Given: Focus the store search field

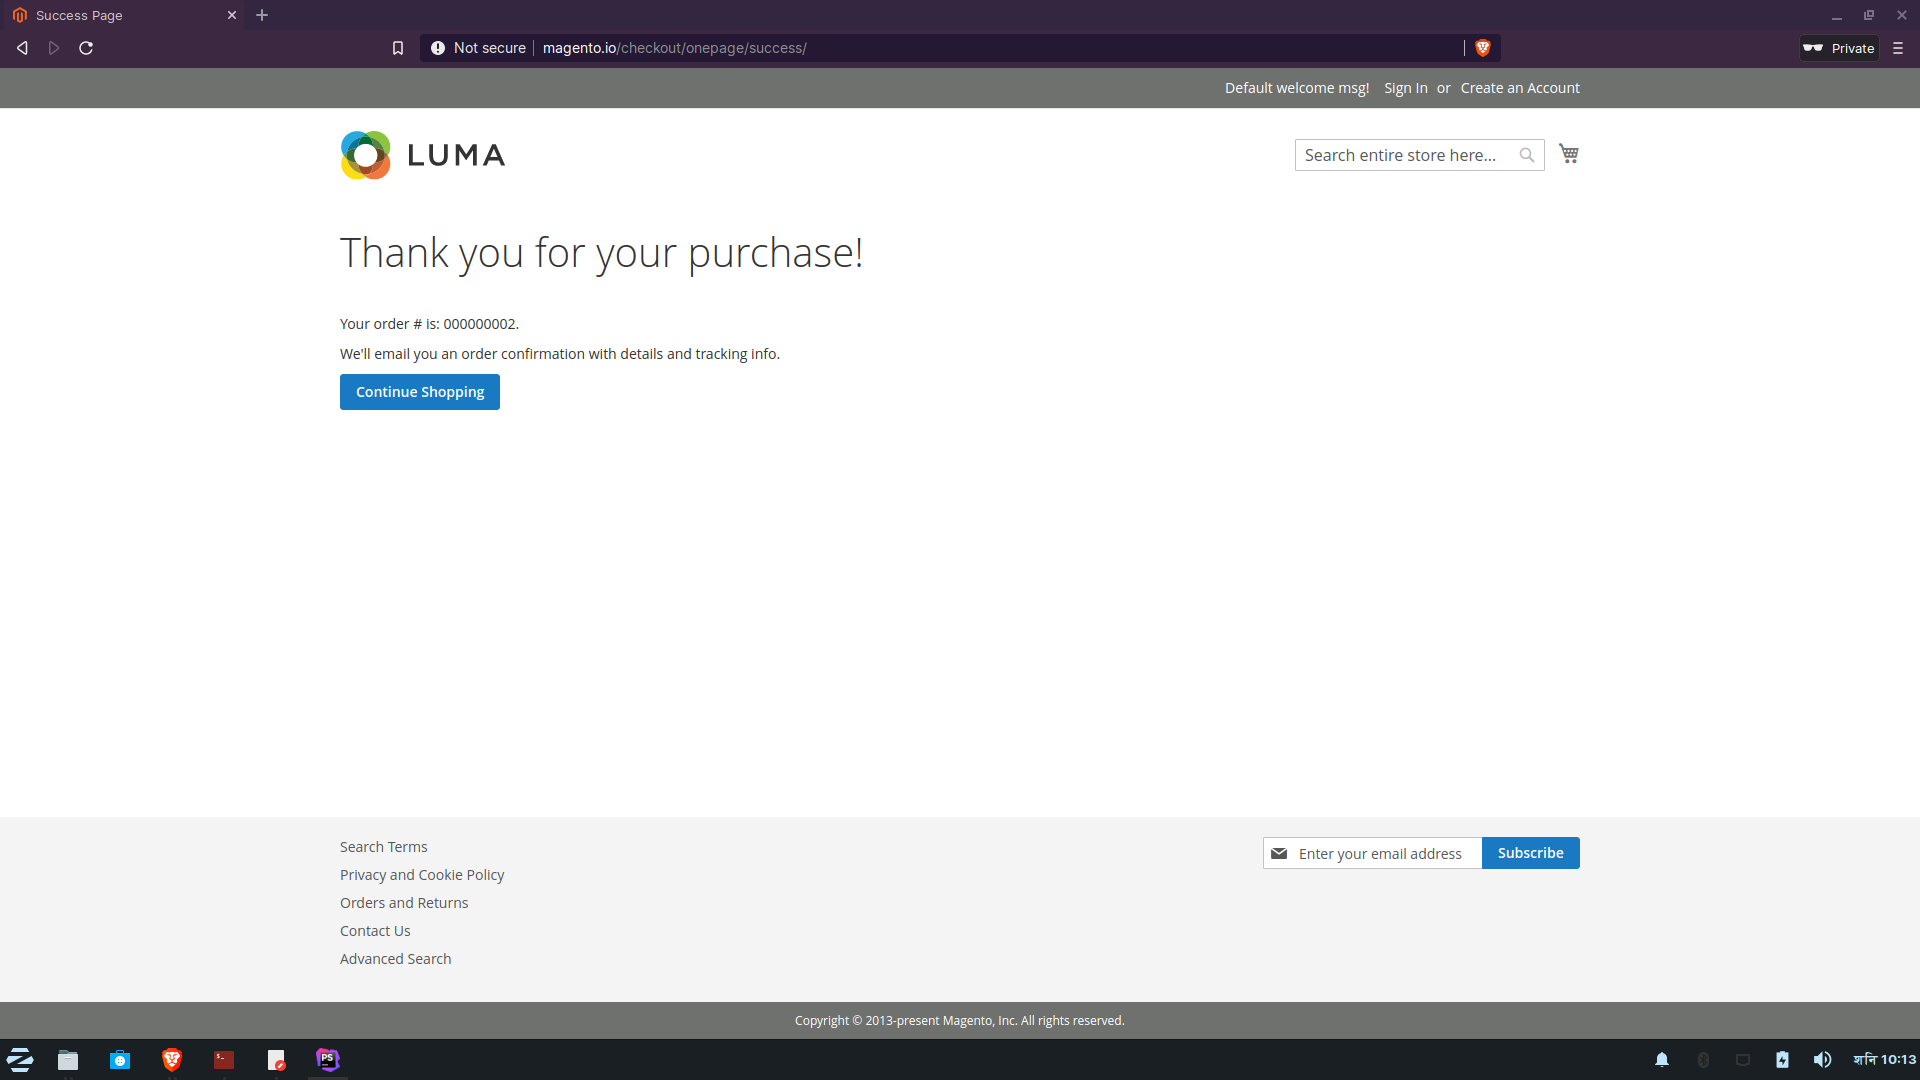Looking at the screenshot, I should pyautogui.click(x=1405, y=155).
